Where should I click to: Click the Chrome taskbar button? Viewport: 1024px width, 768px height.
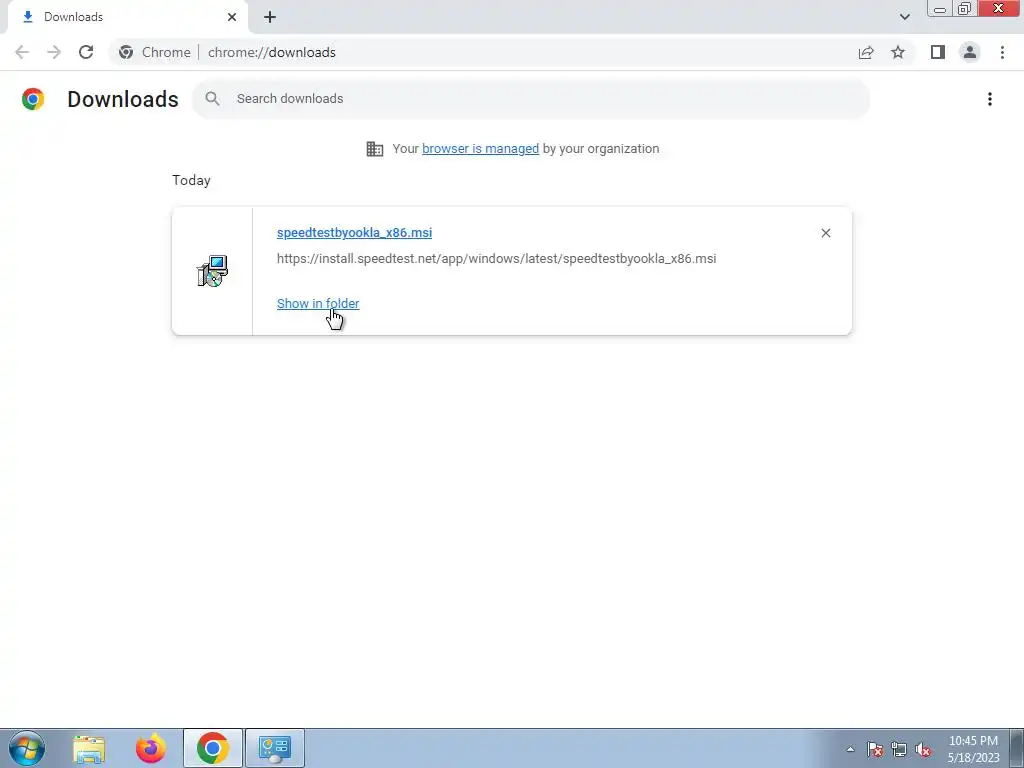213,748
